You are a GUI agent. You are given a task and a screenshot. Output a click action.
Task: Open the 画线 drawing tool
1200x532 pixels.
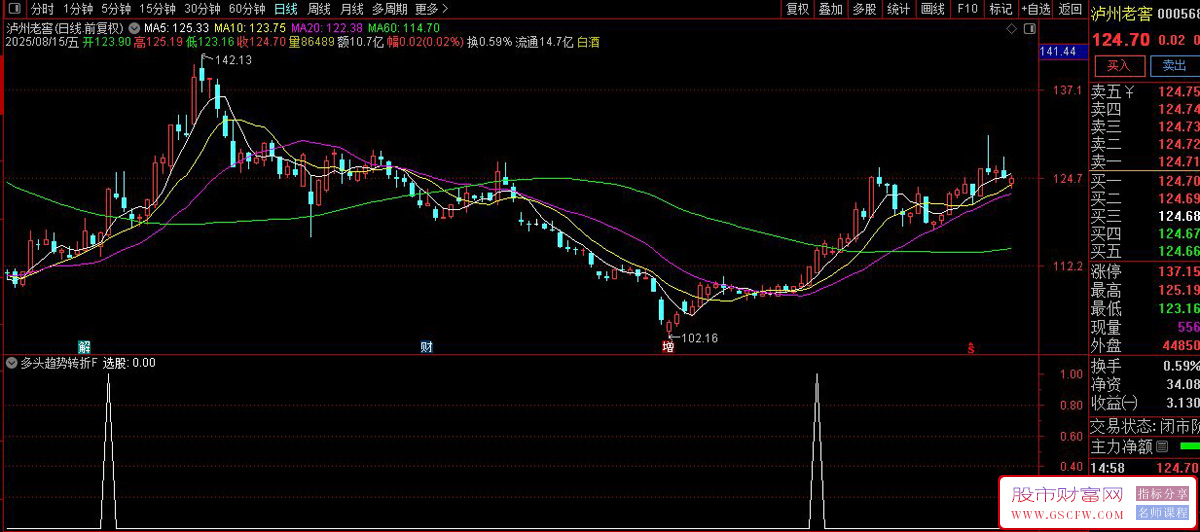coord(932,9)
